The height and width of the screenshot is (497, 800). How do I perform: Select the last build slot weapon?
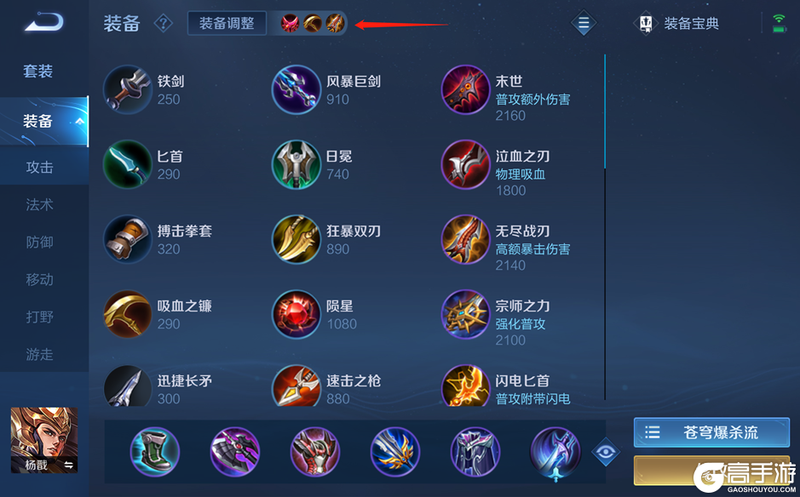point(556,453)
